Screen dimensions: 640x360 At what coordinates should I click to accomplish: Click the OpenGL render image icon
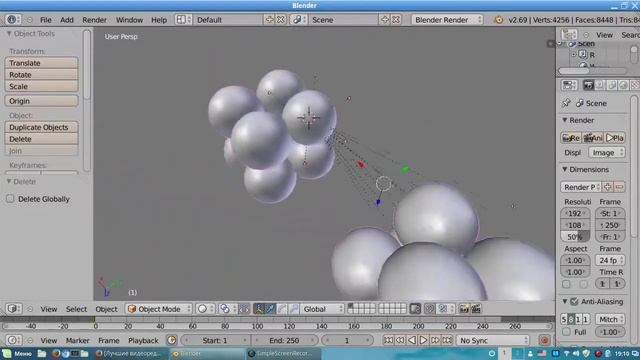(x=464, y=309)
